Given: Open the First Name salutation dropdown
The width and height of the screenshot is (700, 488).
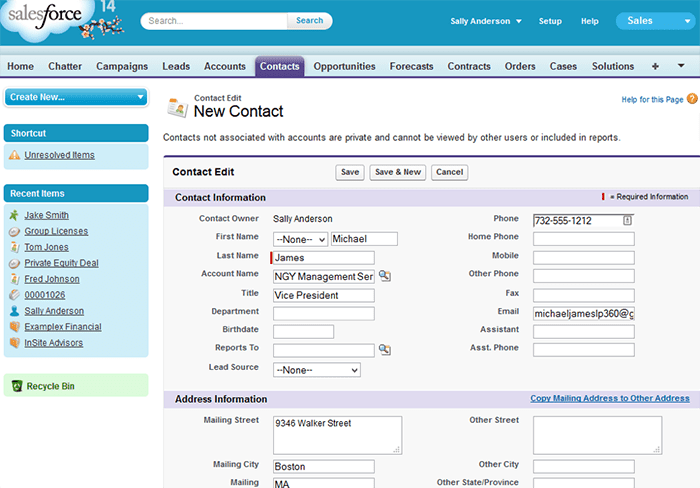Looking at the screenshot, I should [x=300, y=239].
